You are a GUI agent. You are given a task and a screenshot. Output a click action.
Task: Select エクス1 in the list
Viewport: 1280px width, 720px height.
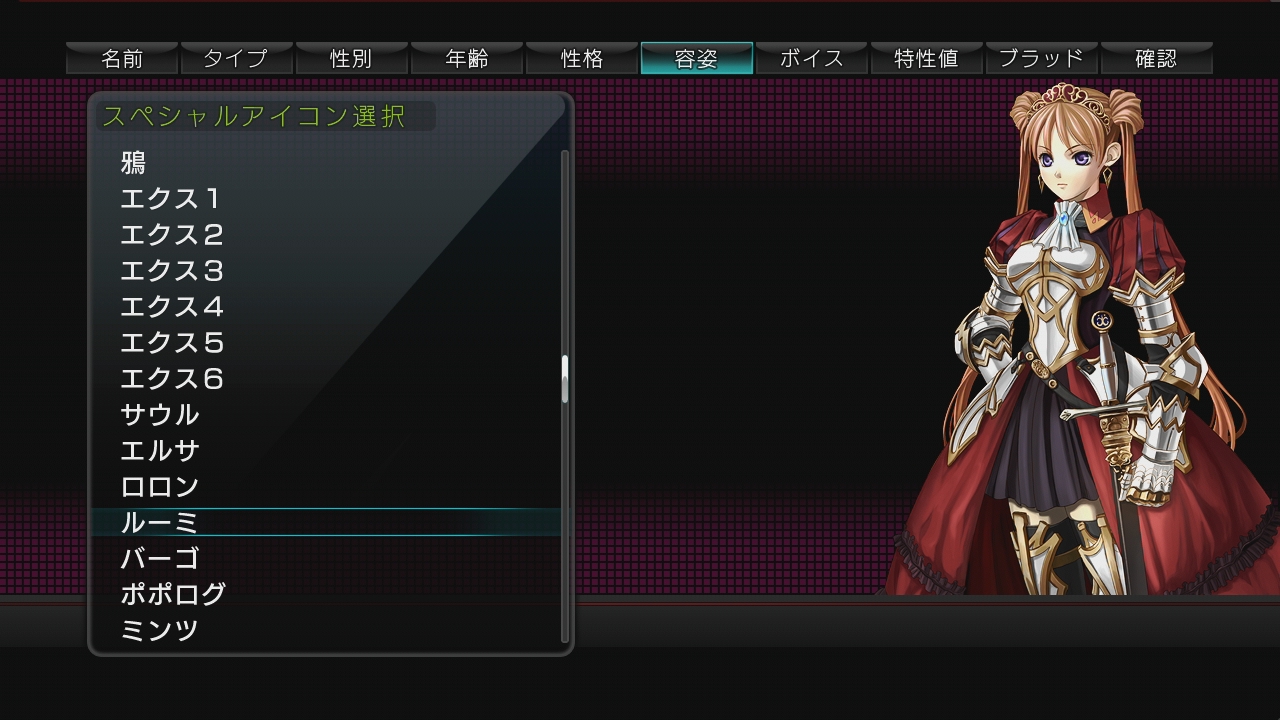170,199
